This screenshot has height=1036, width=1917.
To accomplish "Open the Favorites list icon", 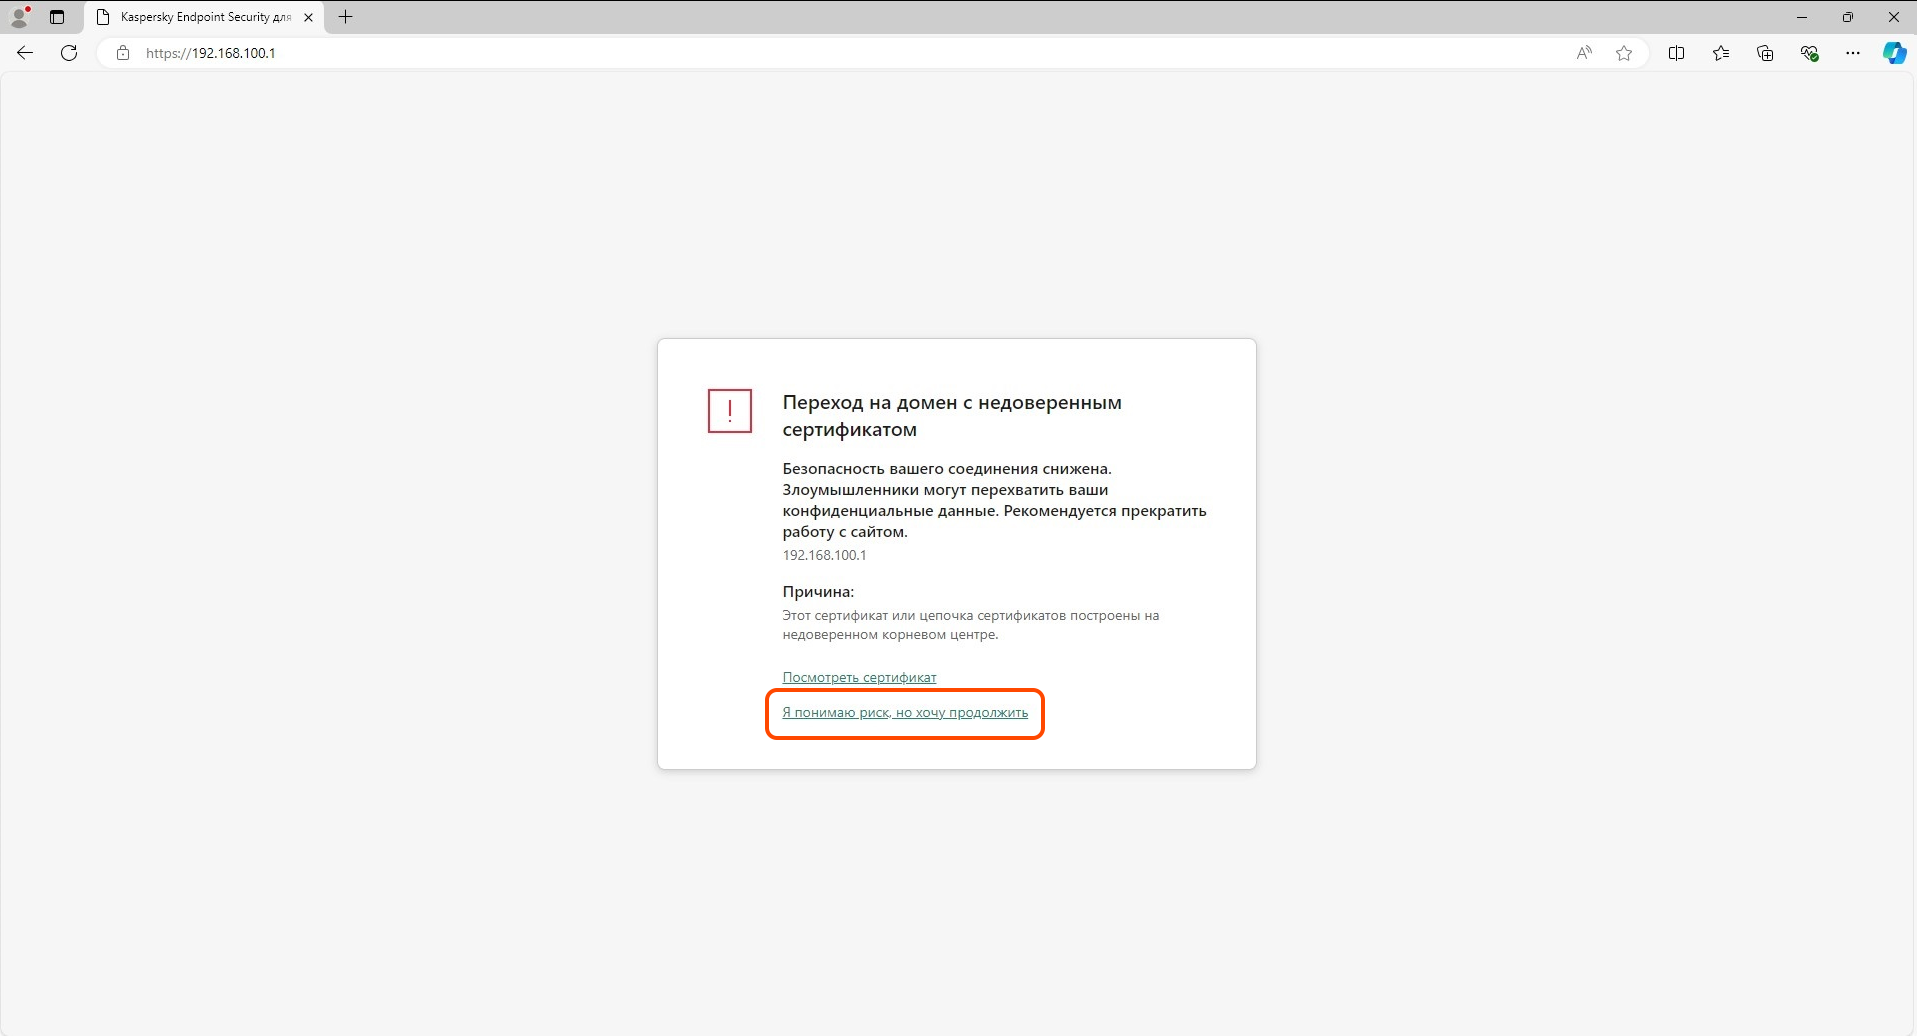I will click(x=1721, y=53).
